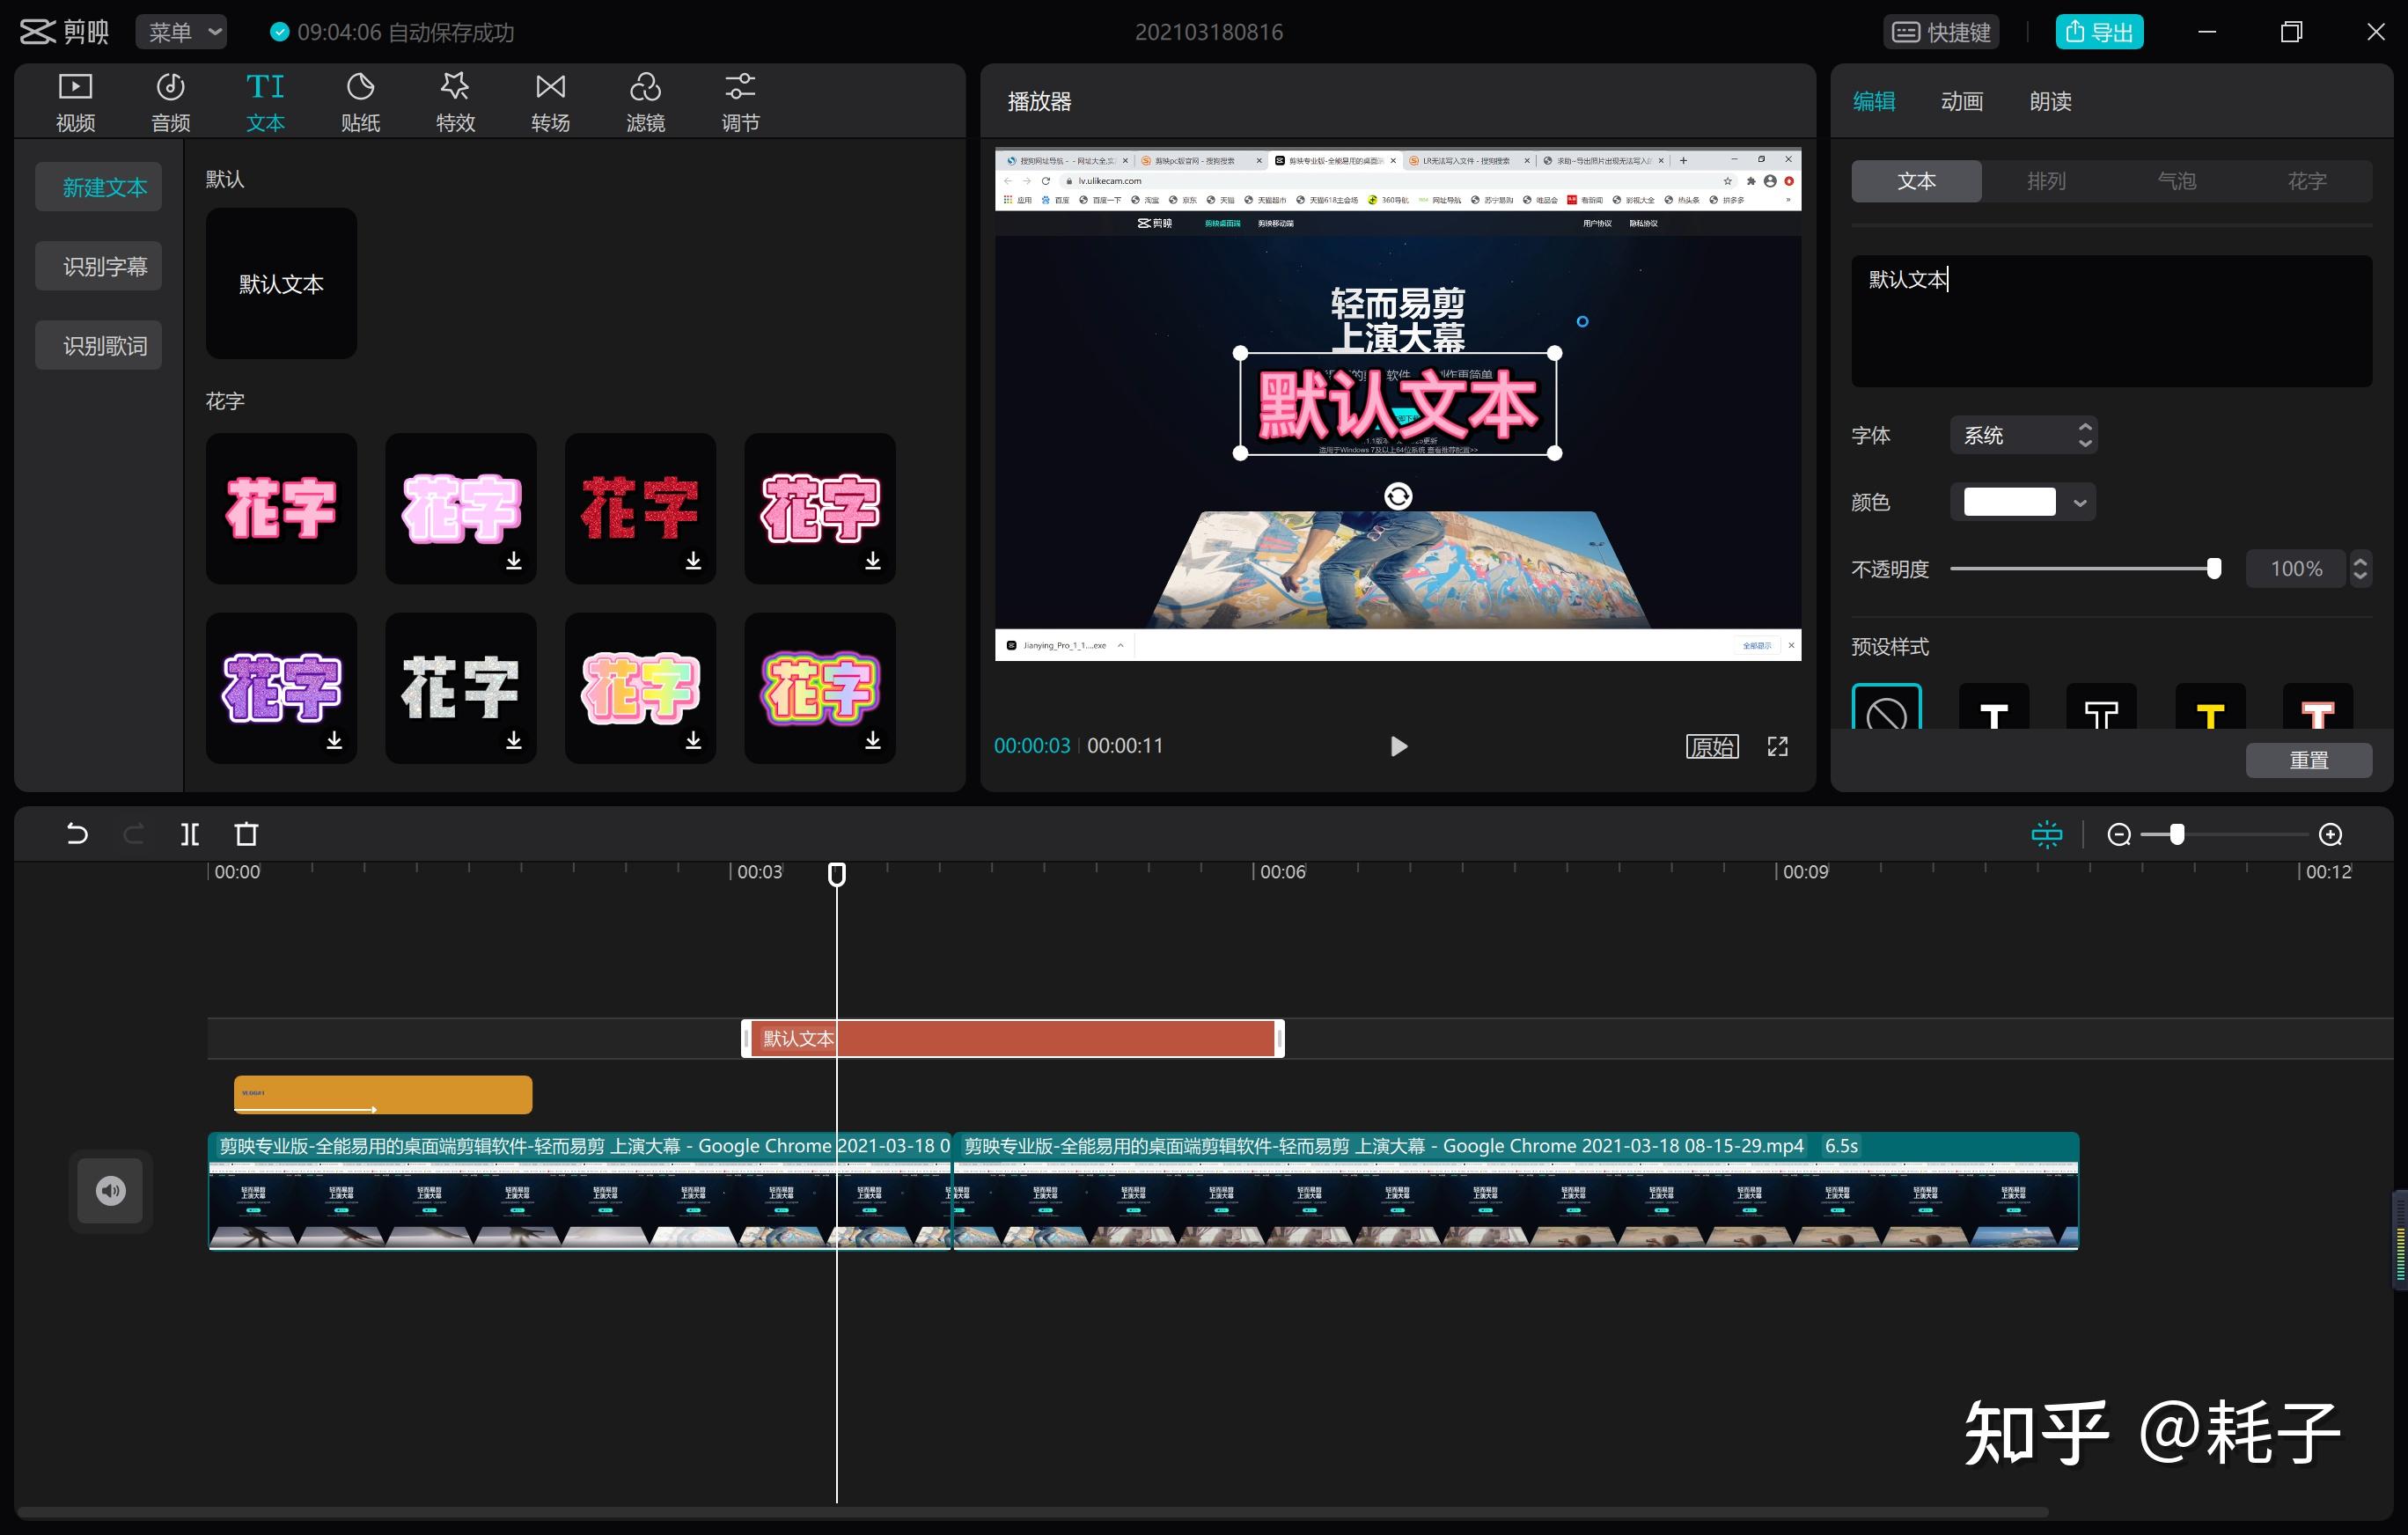Image resolution: width=2408 pixels, height=1535 pixels.
Task: Open the 菜单 dropdown menu
Action: (x=182, y=32)
